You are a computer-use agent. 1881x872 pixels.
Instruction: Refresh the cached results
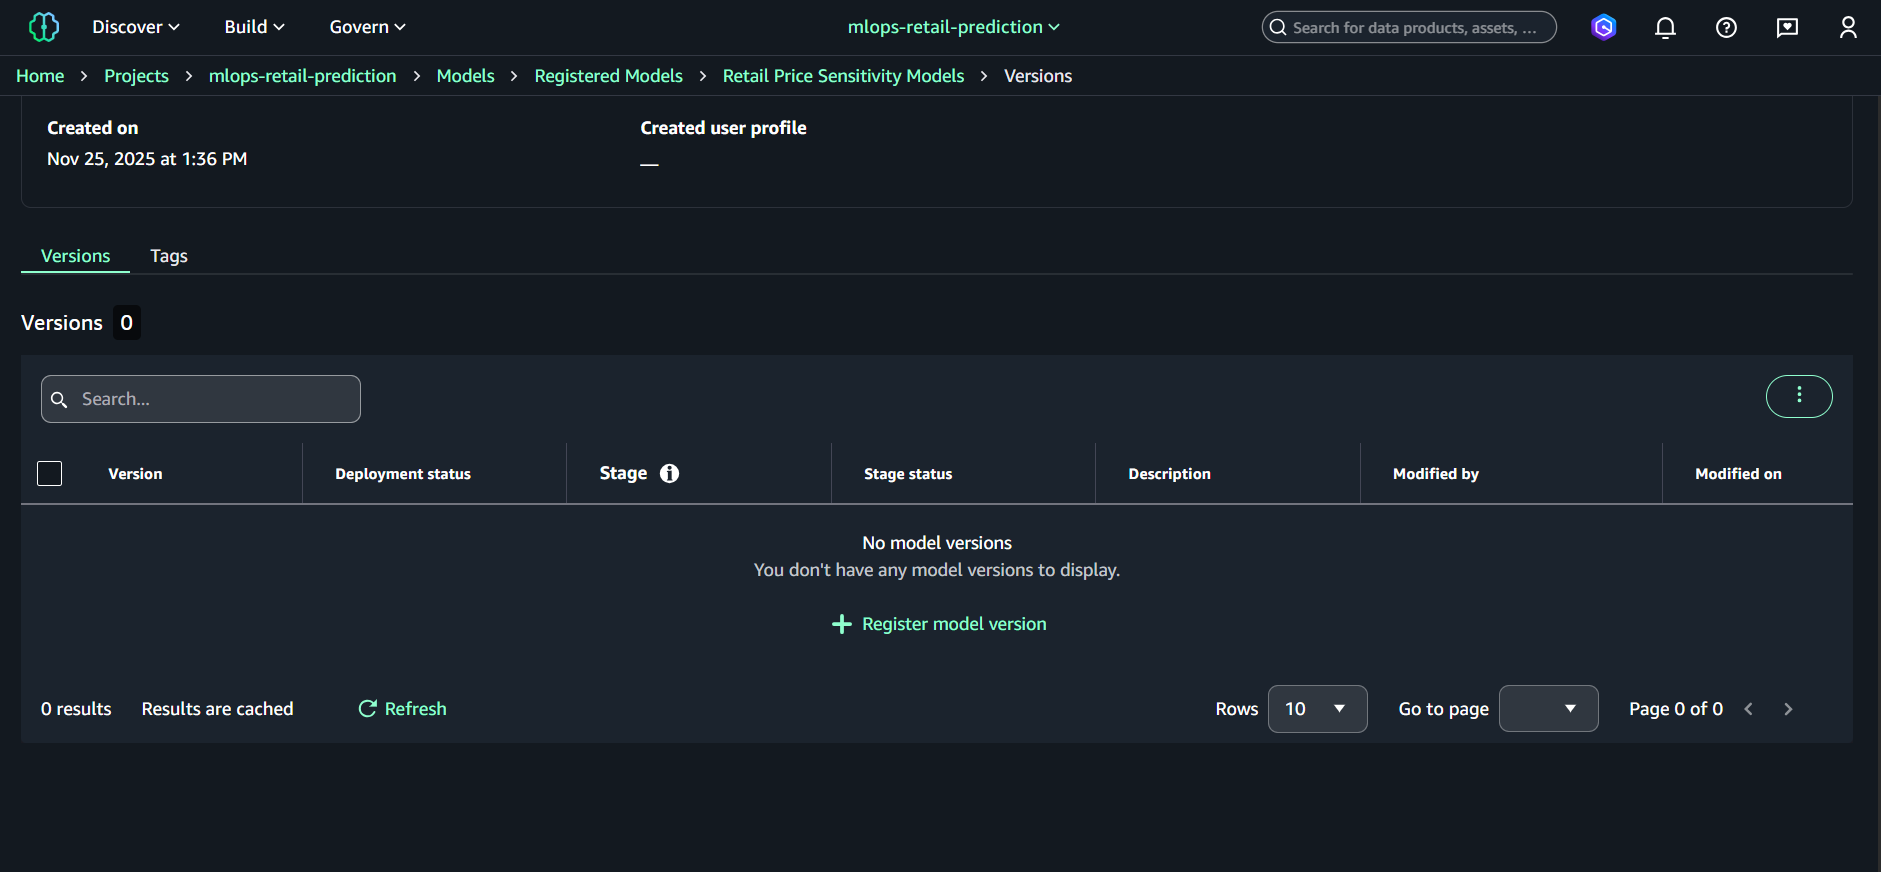pos(403,709)
